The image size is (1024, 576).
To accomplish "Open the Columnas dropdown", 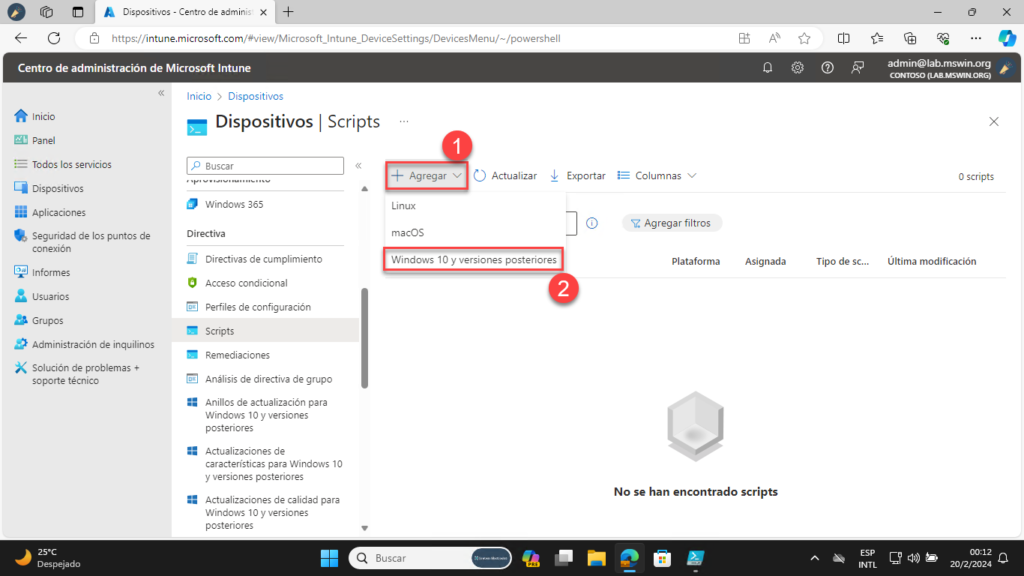I will (x=657, y=176).
